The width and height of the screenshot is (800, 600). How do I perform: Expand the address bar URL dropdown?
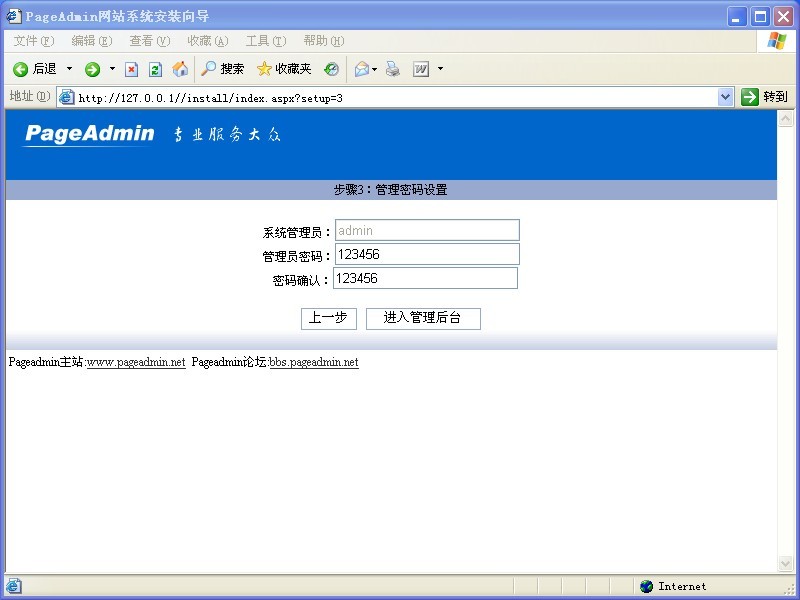(726, 97)
